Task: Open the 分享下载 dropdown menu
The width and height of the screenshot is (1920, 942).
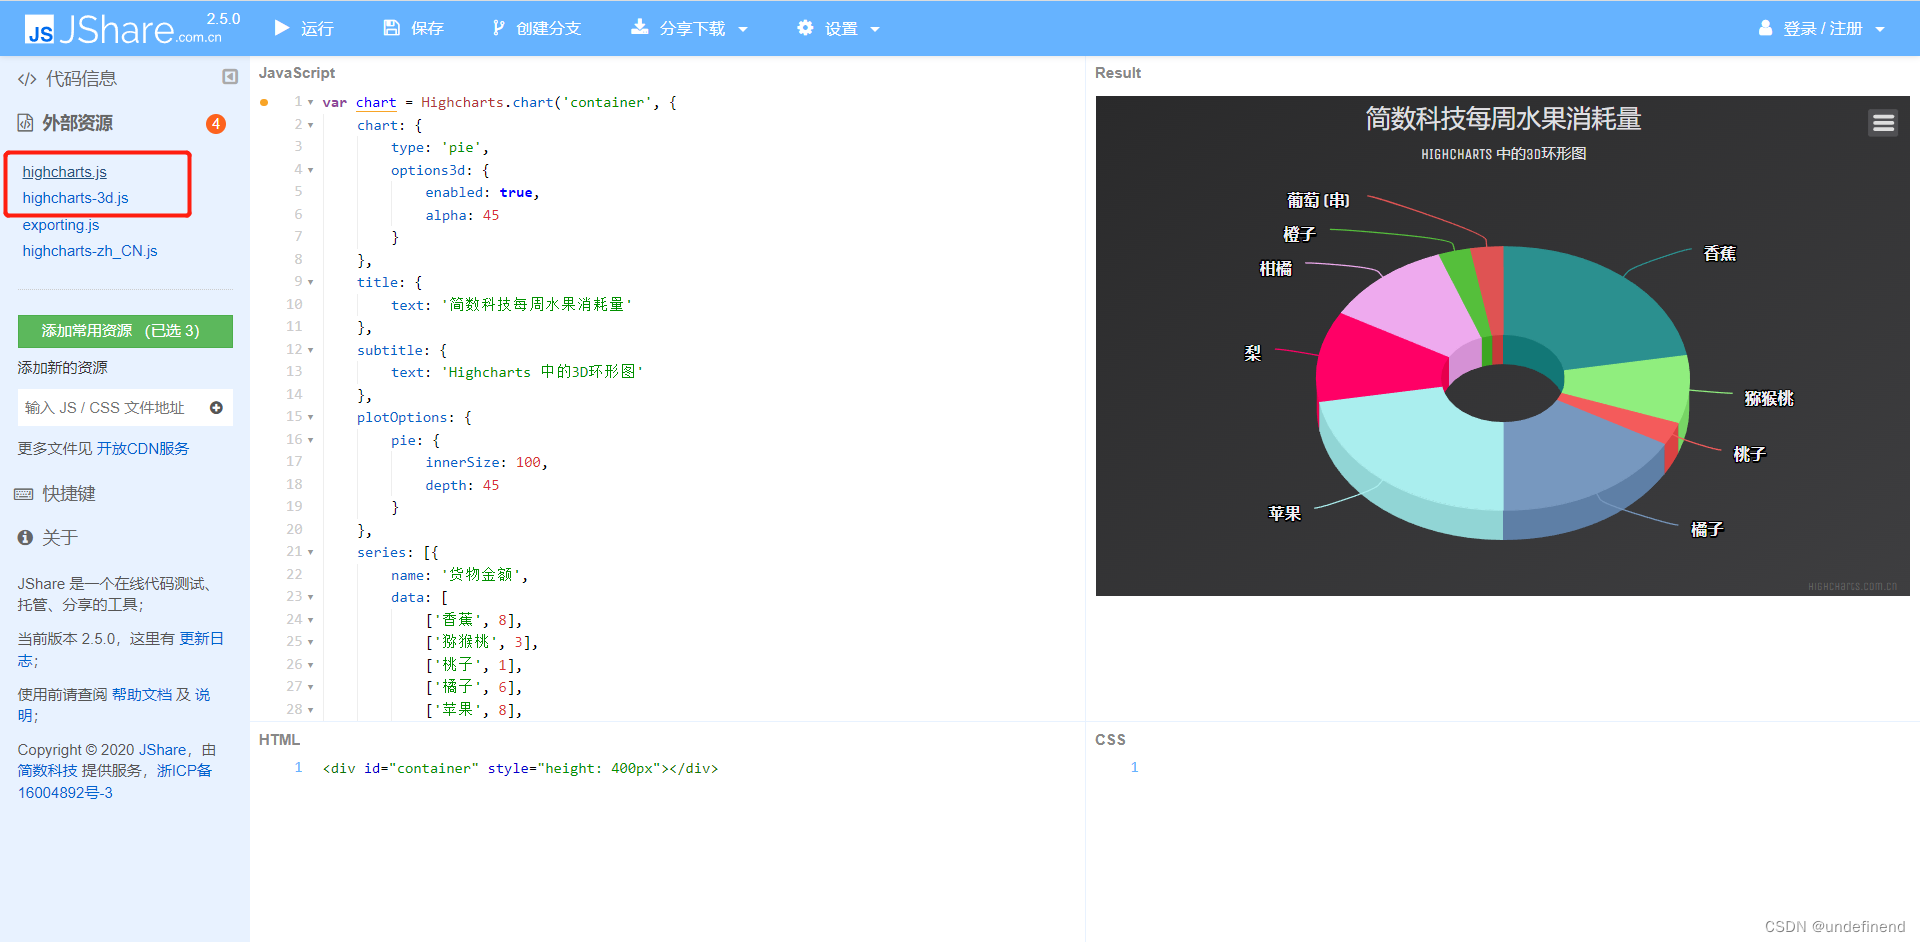Action: pos(690,28)
